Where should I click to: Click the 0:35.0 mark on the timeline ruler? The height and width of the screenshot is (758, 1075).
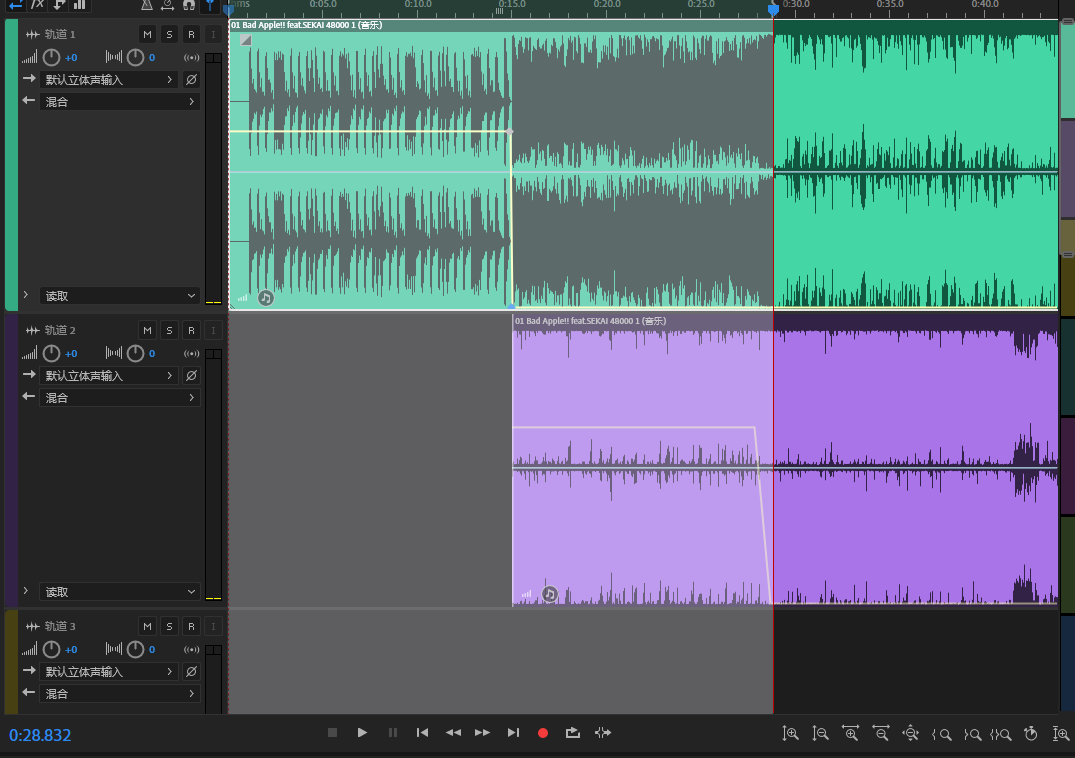tap(889, 6)
